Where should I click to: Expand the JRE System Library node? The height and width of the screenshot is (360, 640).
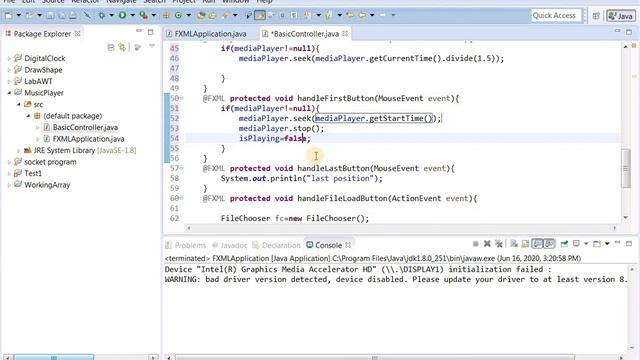19,151
